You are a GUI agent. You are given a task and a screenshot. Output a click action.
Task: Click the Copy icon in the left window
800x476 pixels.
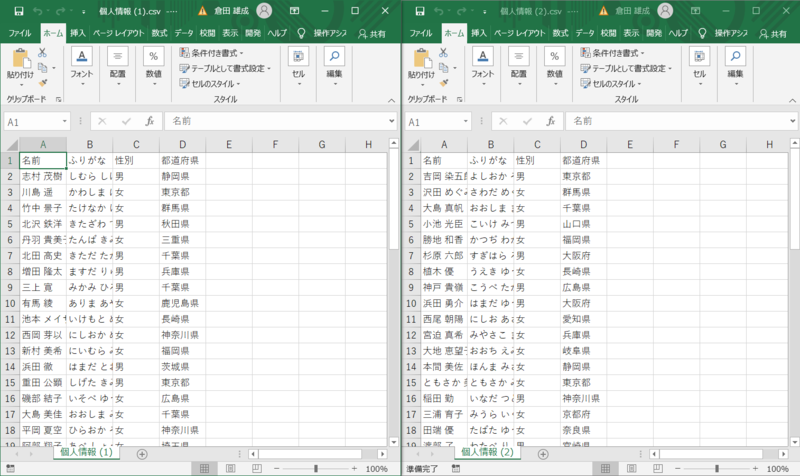point(43,67)
